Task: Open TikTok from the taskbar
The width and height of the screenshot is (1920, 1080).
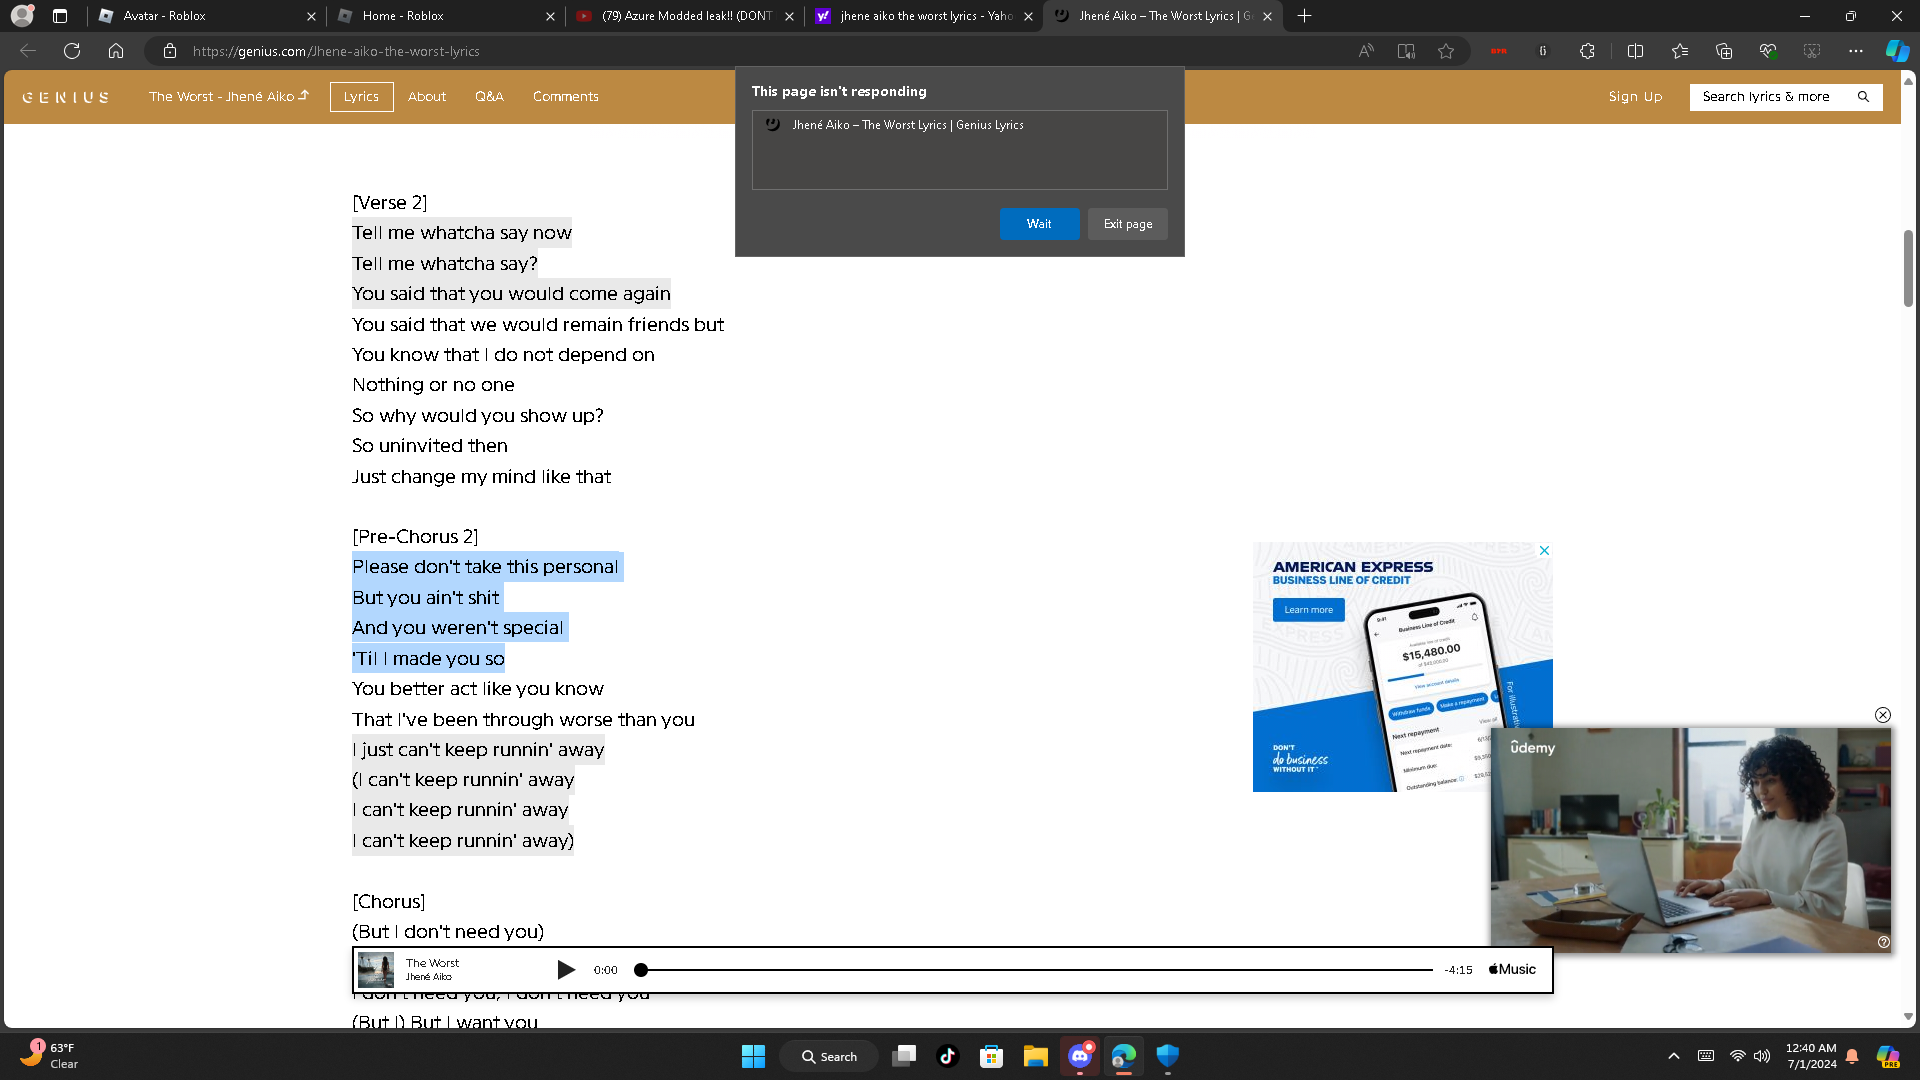Action: 948,1056
